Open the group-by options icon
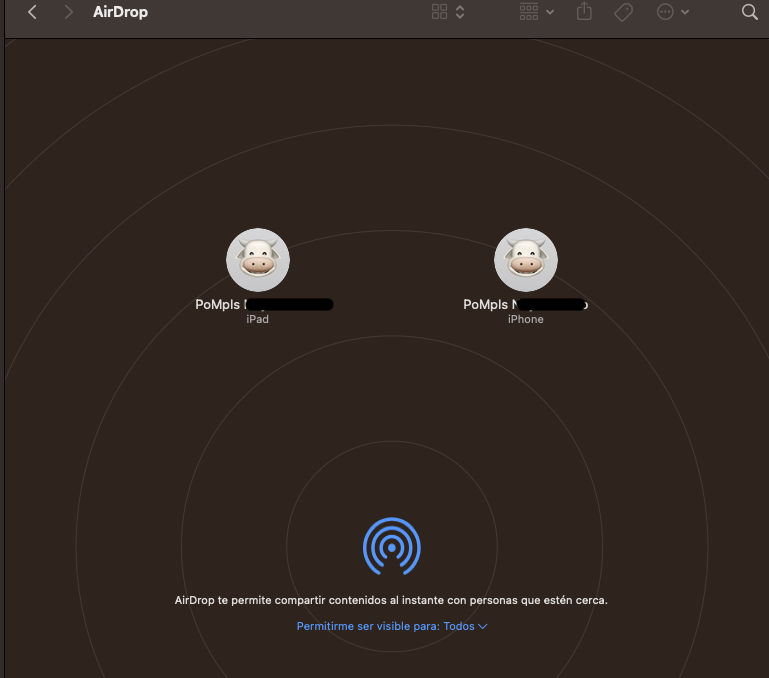This screenshot has width=769, height=678. click(x=529, y=12)
